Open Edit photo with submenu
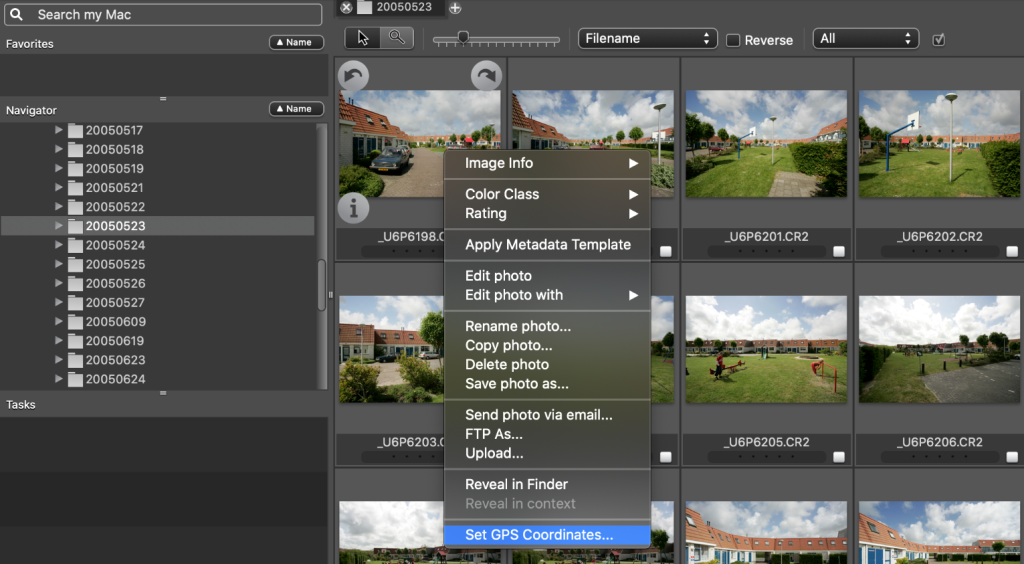This screenshot has width=1024, height=564. click(547, 295)
